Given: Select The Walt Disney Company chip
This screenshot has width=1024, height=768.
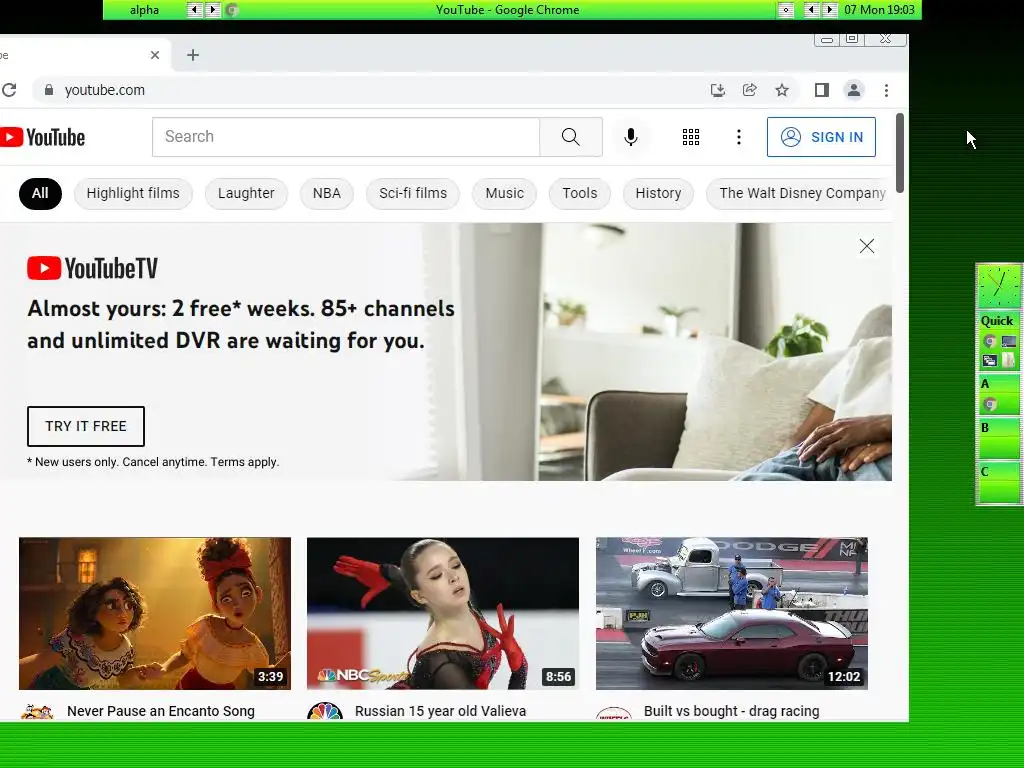Looking at the screenshot, I should pos(800,193).
